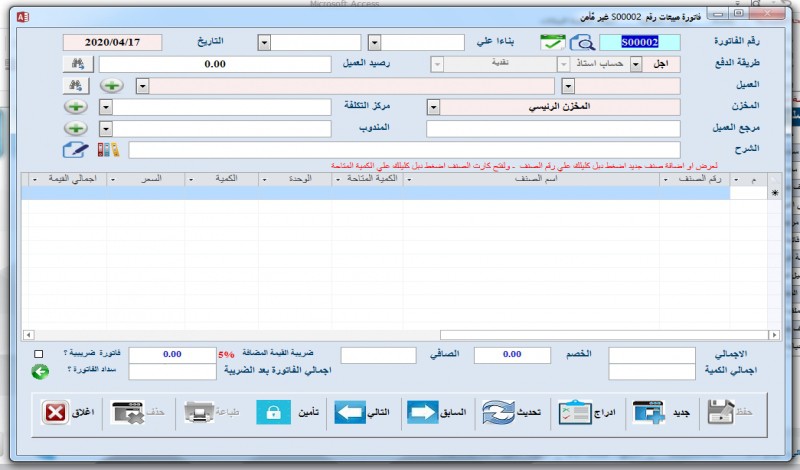This screenshot has height=470, width=800.
Task: Open representative (المندوب) dropdown arrow
Action: (x=105, y=129)
